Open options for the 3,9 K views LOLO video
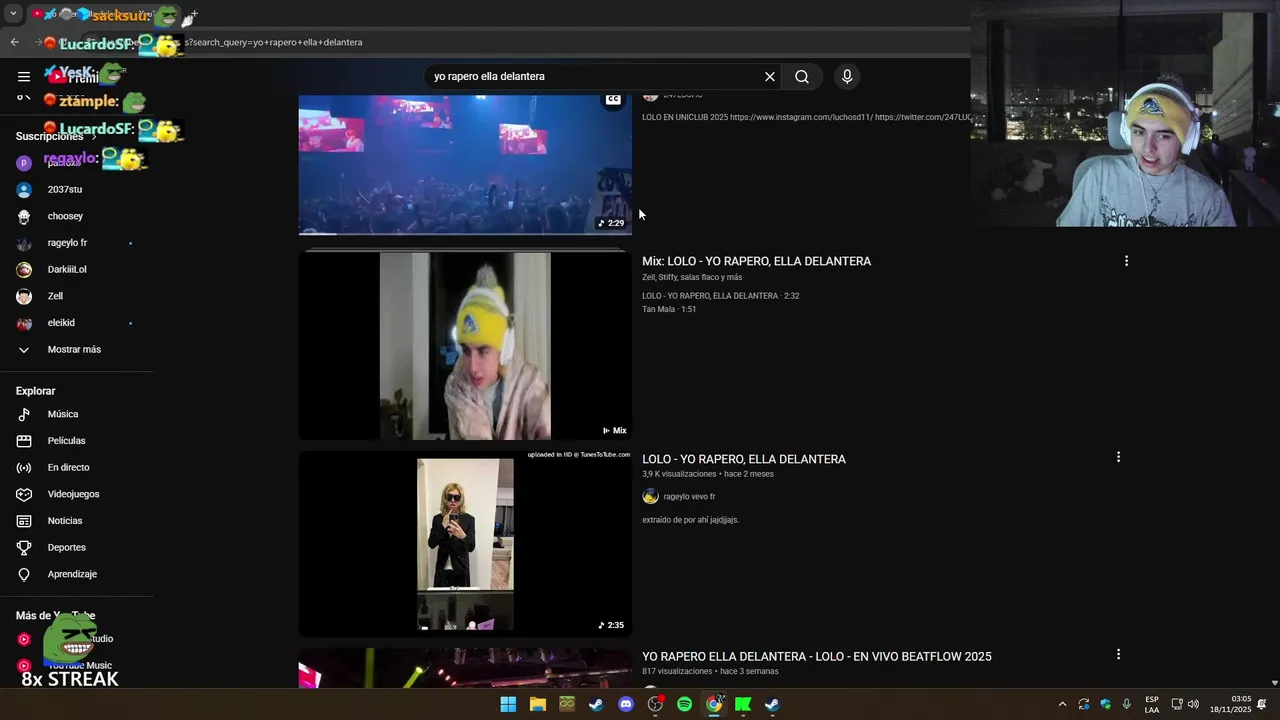The height and width of the screenshot is (720, 1280). [x=1118, y=457]
